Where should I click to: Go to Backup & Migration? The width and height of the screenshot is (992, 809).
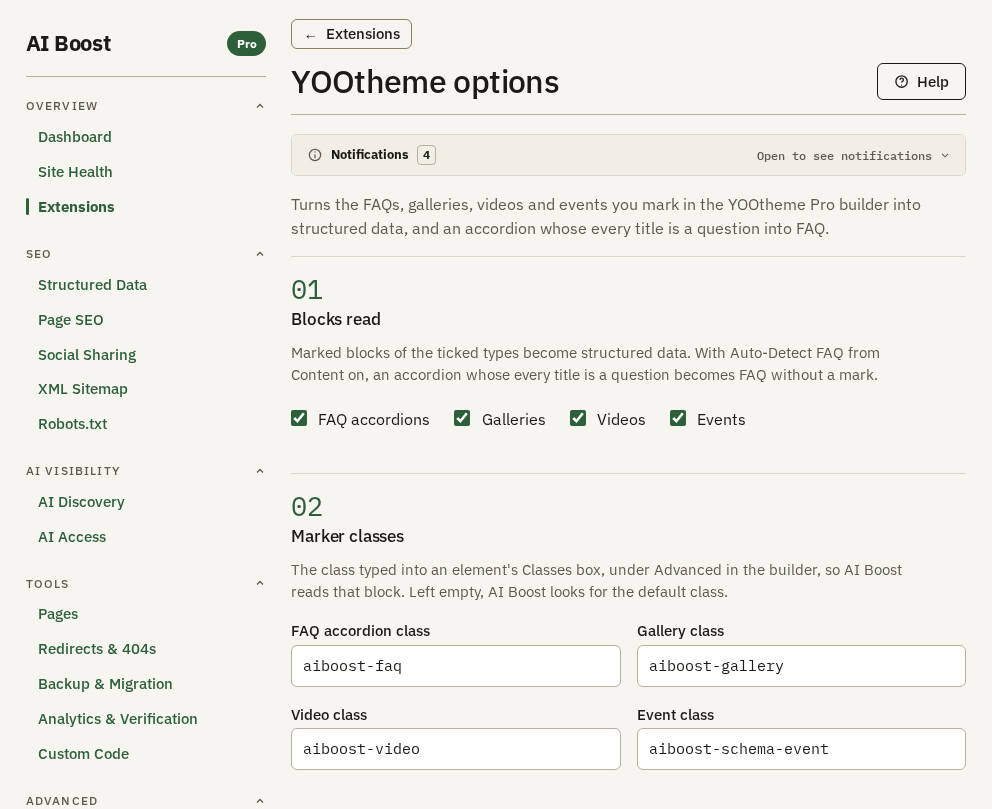coord(105,684)
